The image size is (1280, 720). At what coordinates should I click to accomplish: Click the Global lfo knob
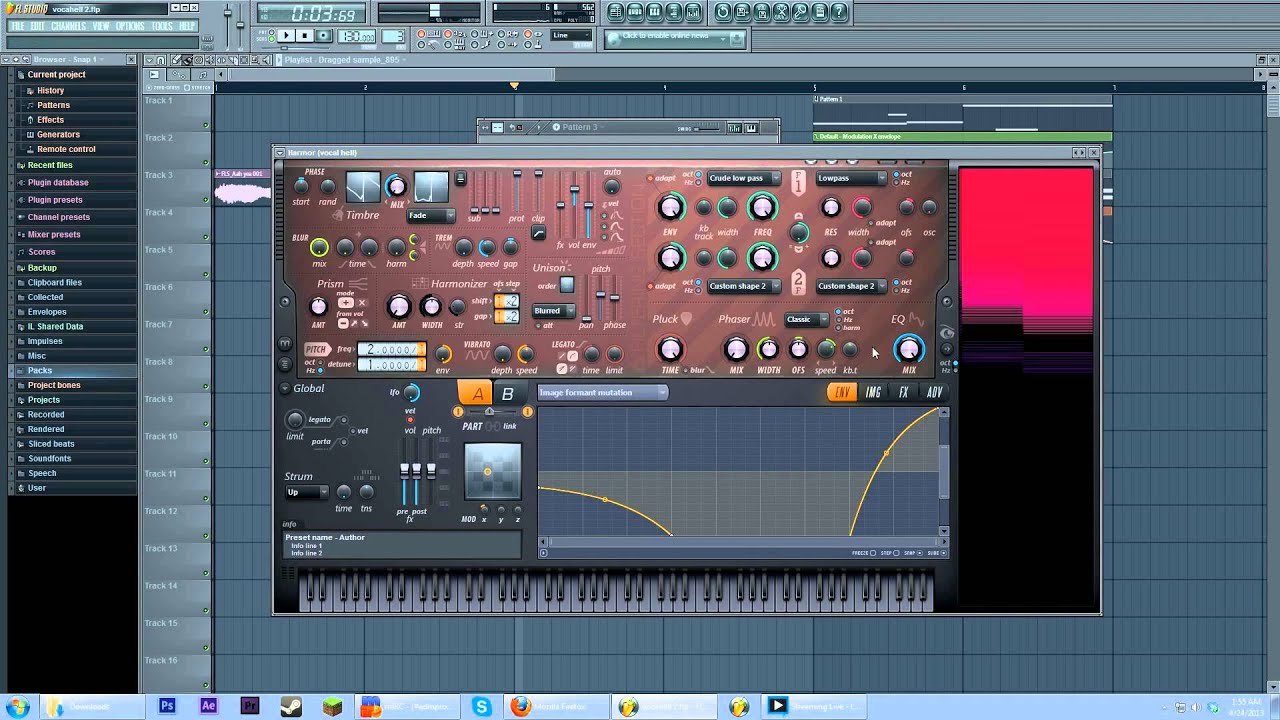coord(412,394)
